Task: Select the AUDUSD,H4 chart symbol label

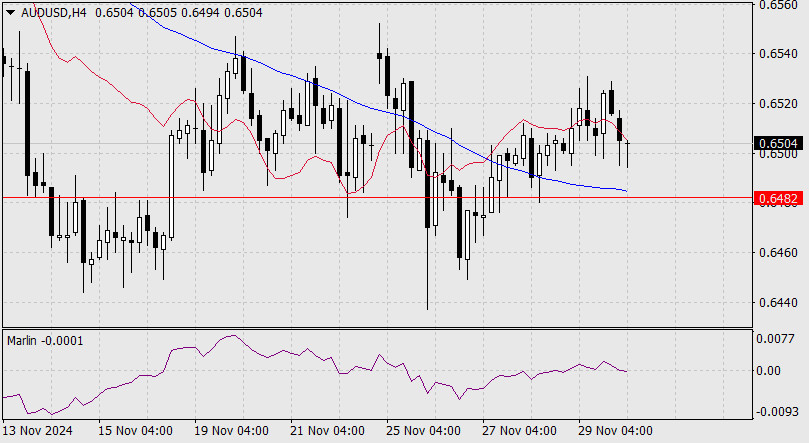Action: coord(54,13)
